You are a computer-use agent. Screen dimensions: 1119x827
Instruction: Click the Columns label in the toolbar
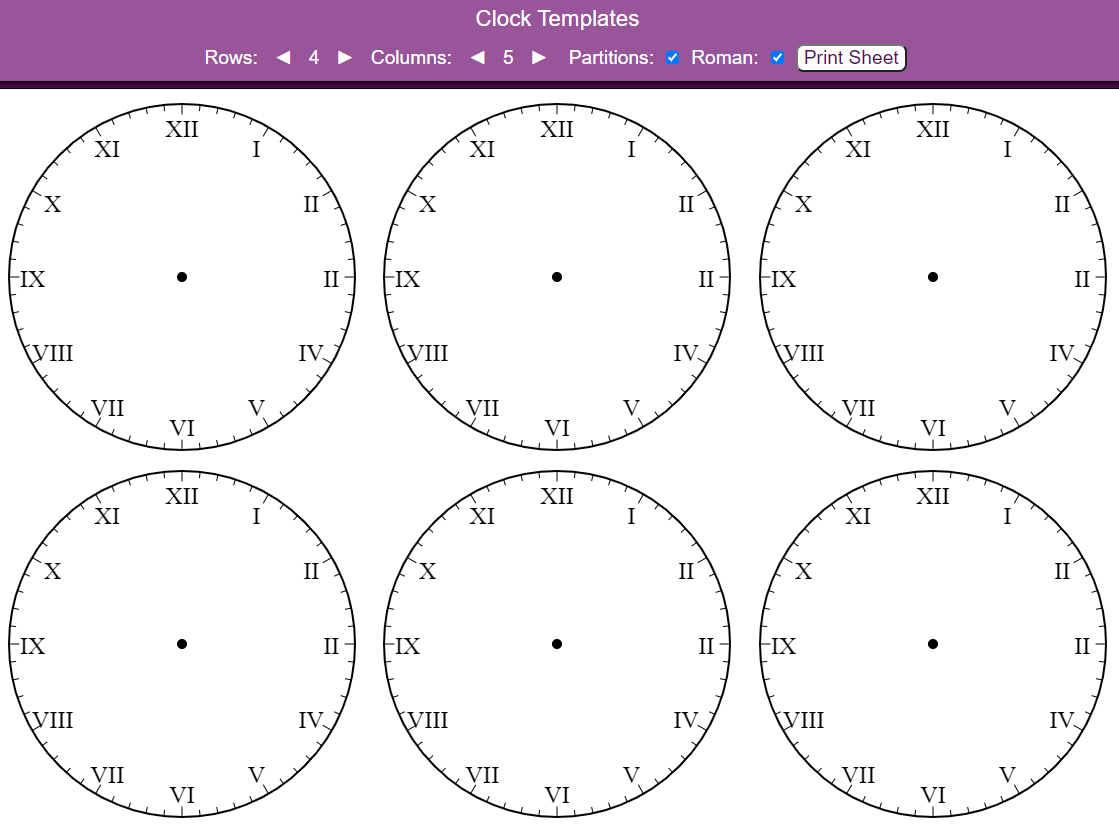coord(411,58)
